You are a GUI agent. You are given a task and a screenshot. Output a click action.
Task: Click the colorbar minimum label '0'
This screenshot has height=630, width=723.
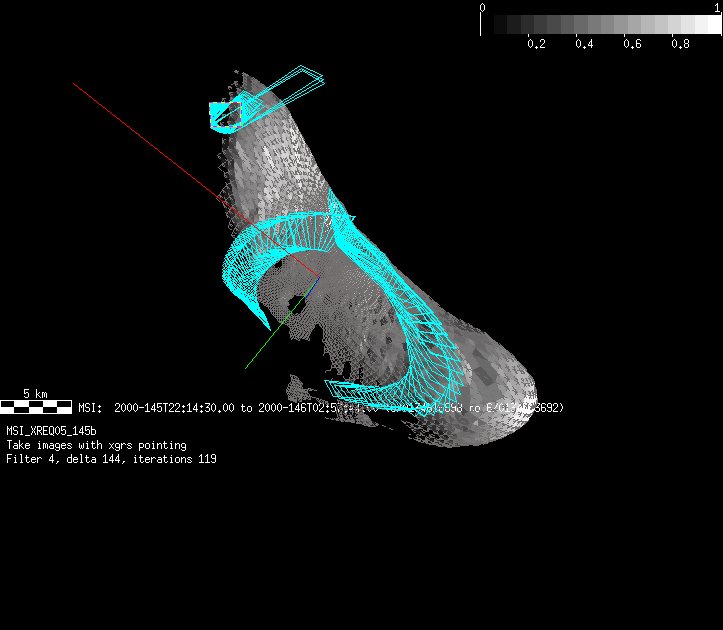coord(482,8)
